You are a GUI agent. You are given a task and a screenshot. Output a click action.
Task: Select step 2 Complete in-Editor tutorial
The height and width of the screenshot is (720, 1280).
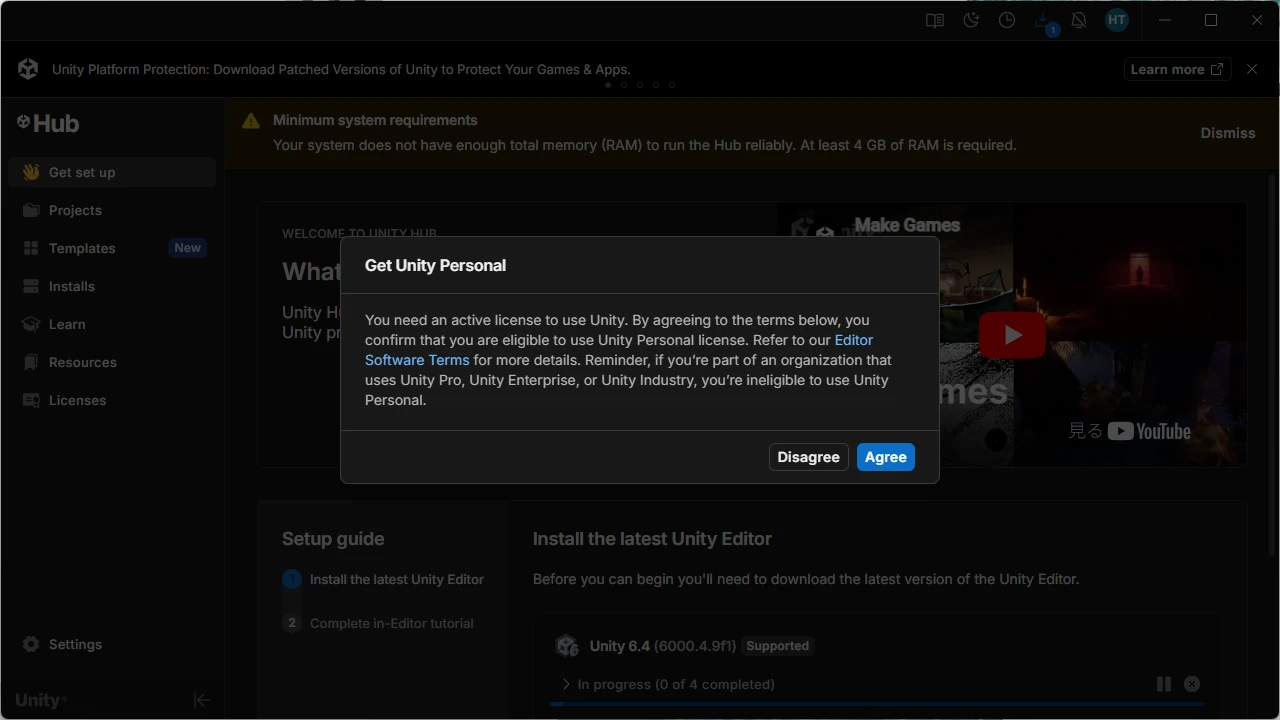tap(379, 623)
